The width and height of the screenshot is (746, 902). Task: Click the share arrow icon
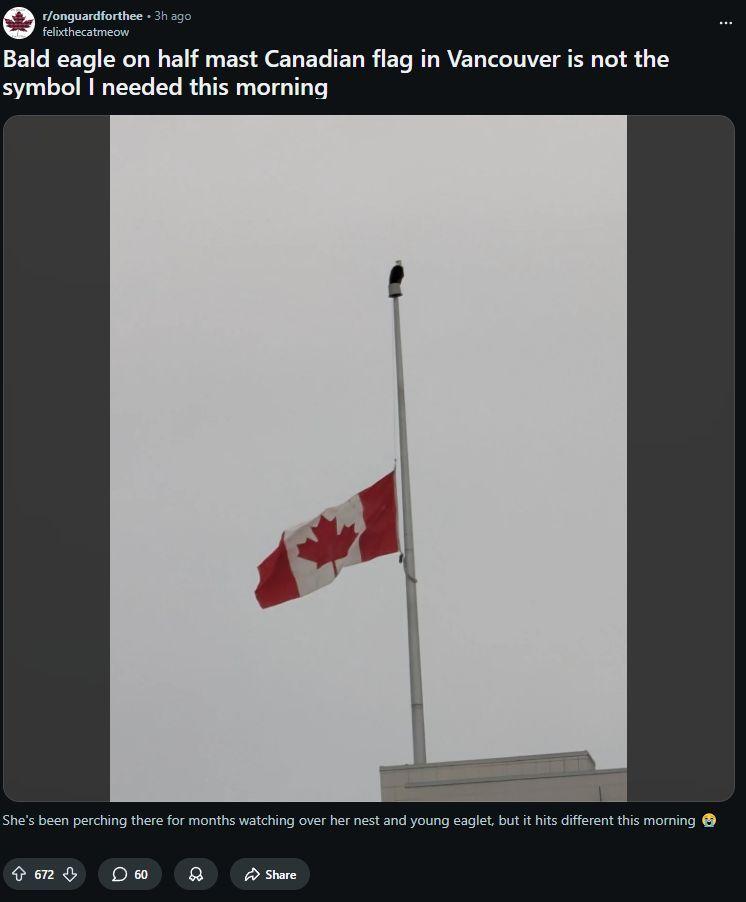[252, 874]
